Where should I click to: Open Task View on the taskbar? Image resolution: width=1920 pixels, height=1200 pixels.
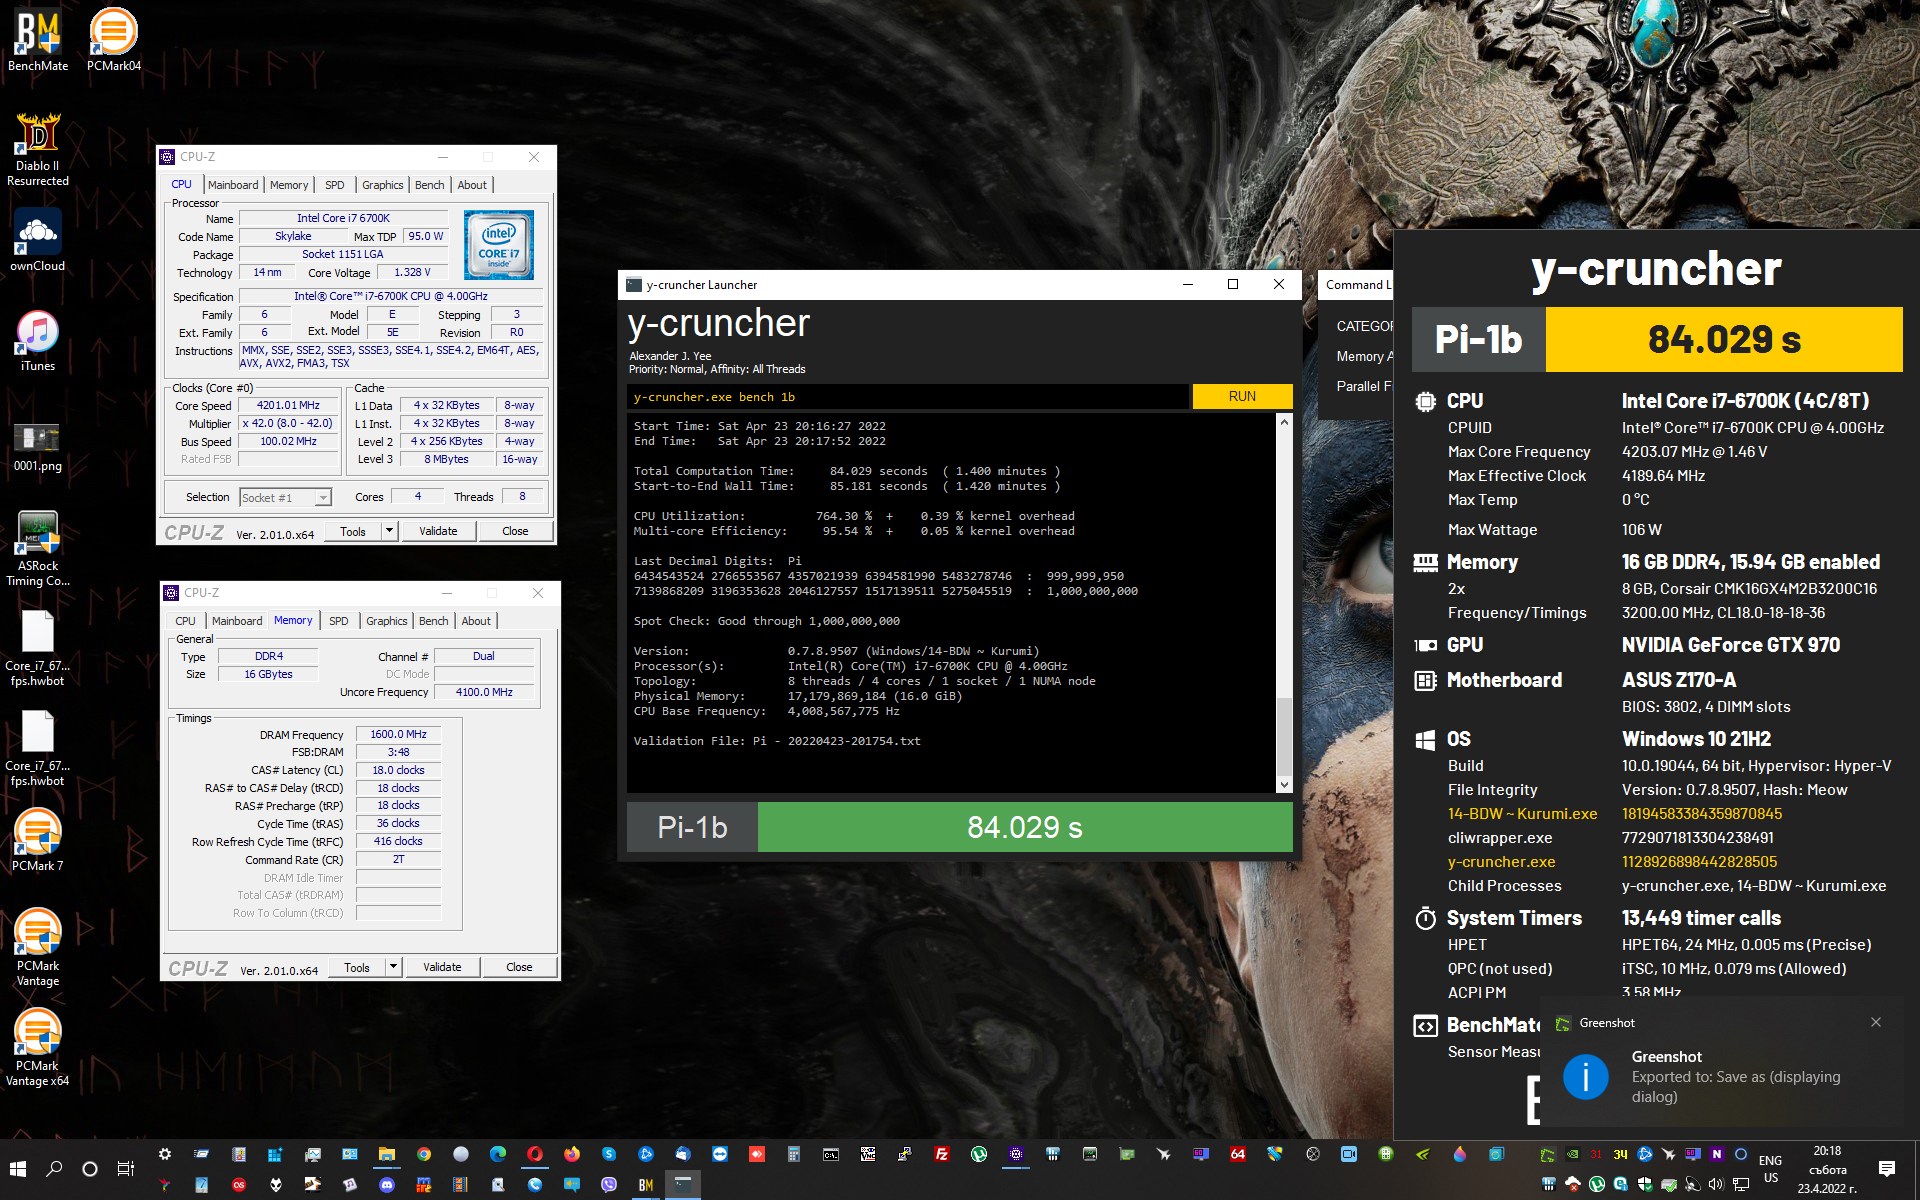coord(126,1168)
